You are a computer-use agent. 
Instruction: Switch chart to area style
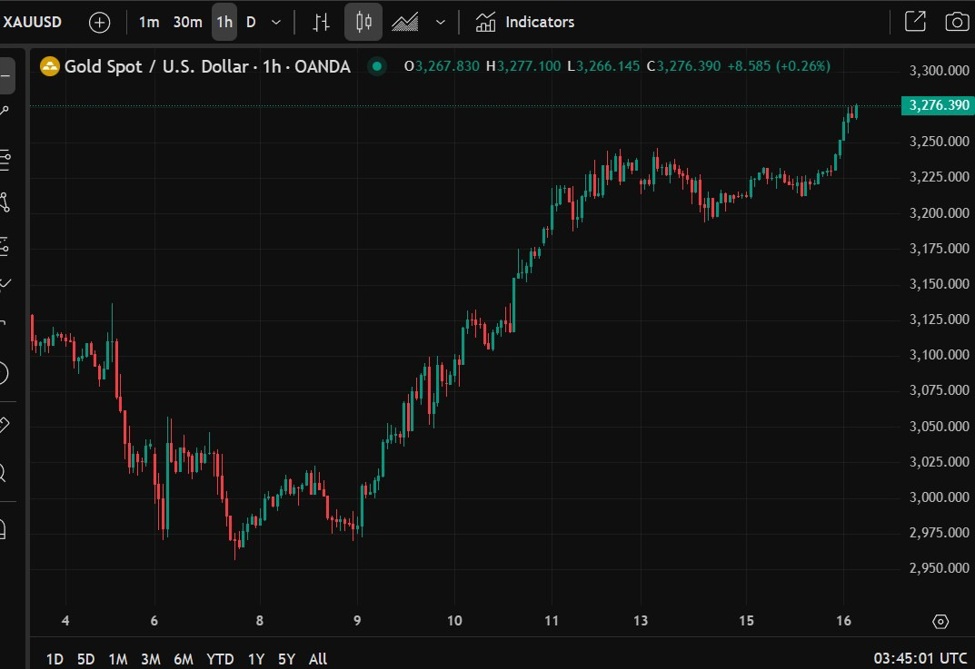pos(404,21)
